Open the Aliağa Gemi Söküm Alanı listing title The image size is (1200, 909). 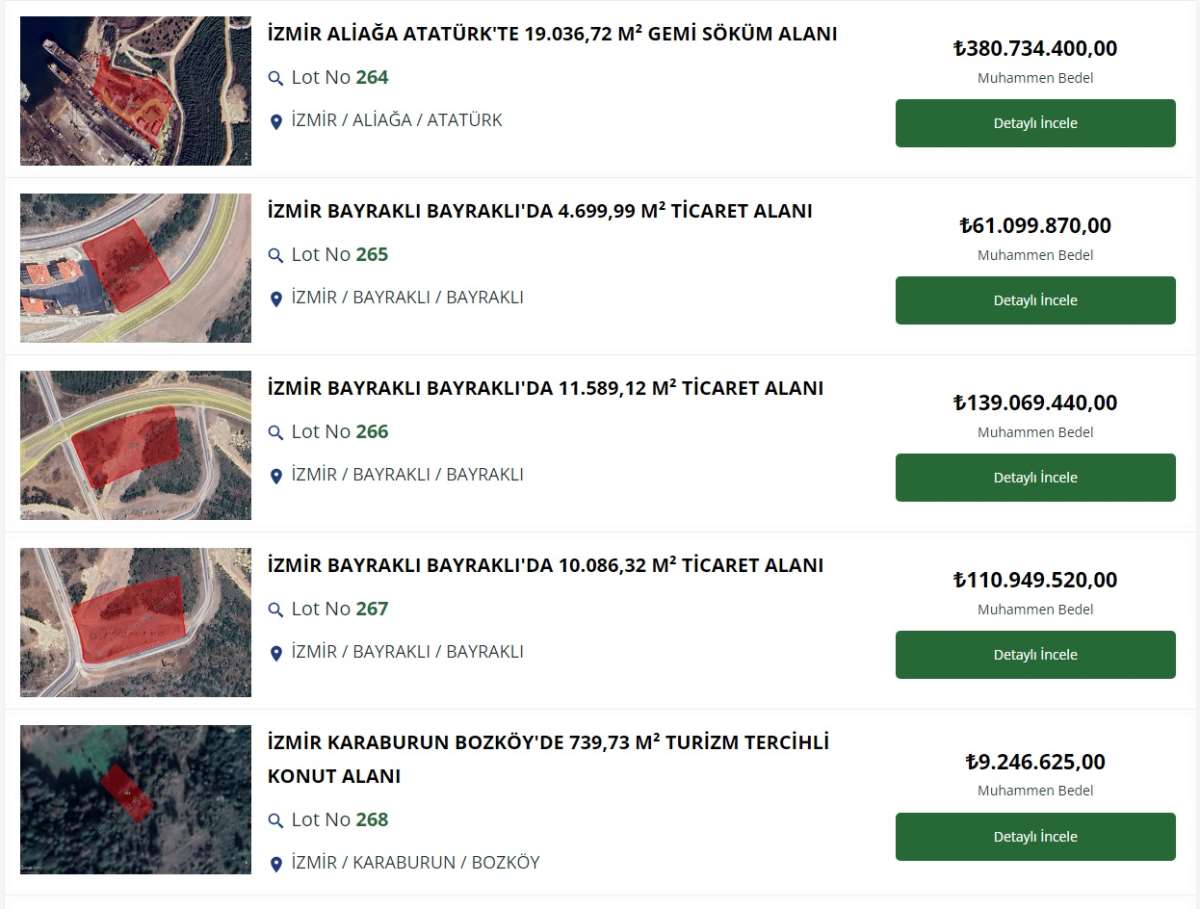(x=552, y=34)
